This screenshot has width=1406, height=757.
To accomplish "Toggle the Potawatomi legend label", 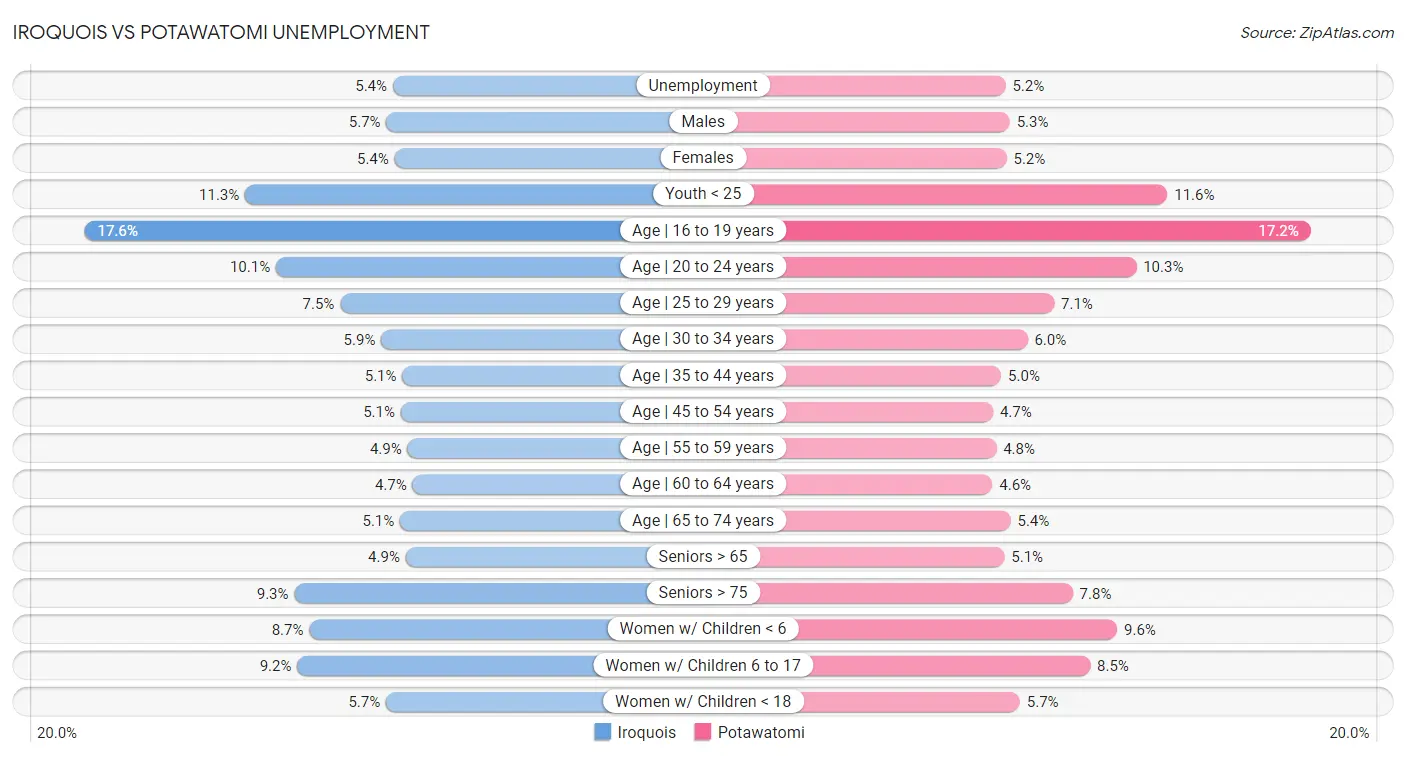I will click(761, 732).
